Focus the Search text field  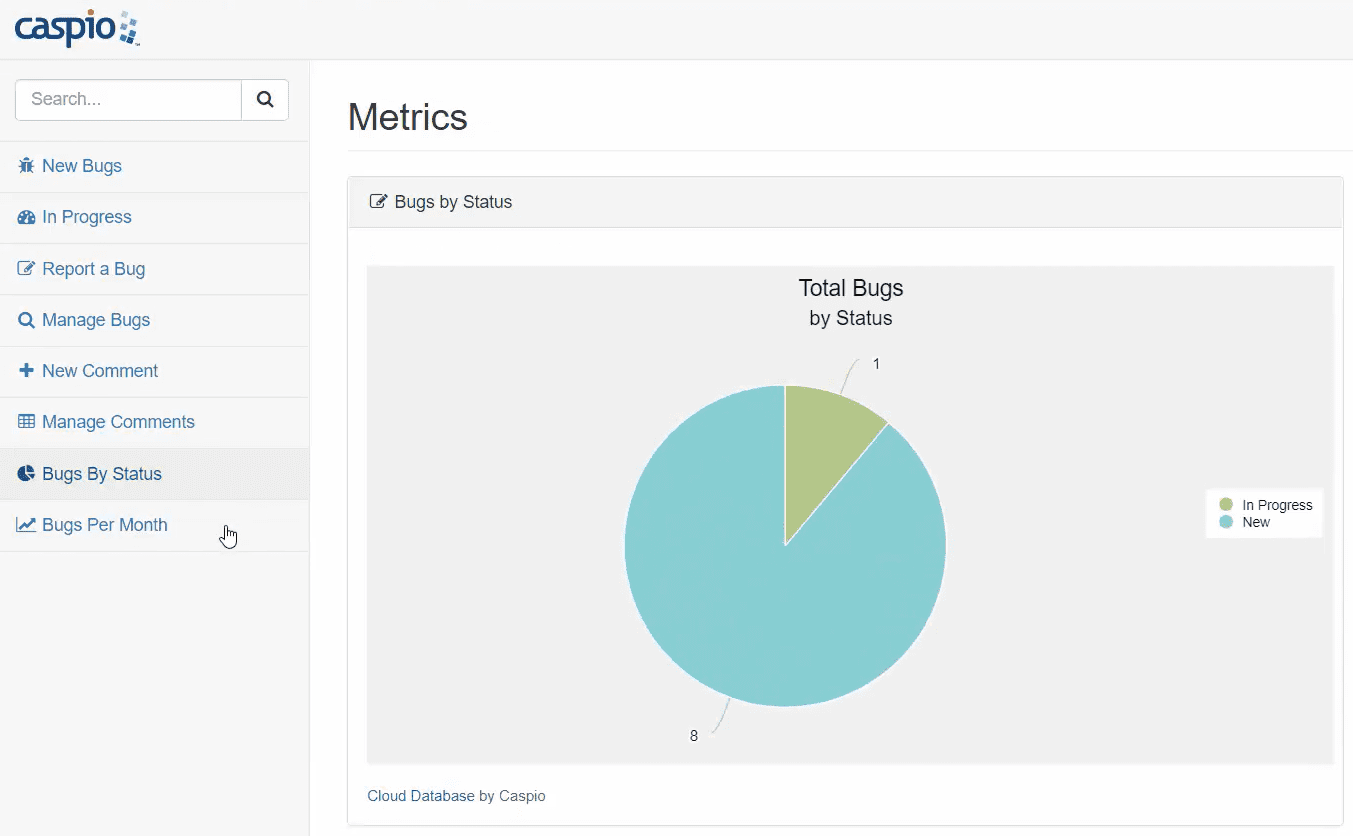128,100
